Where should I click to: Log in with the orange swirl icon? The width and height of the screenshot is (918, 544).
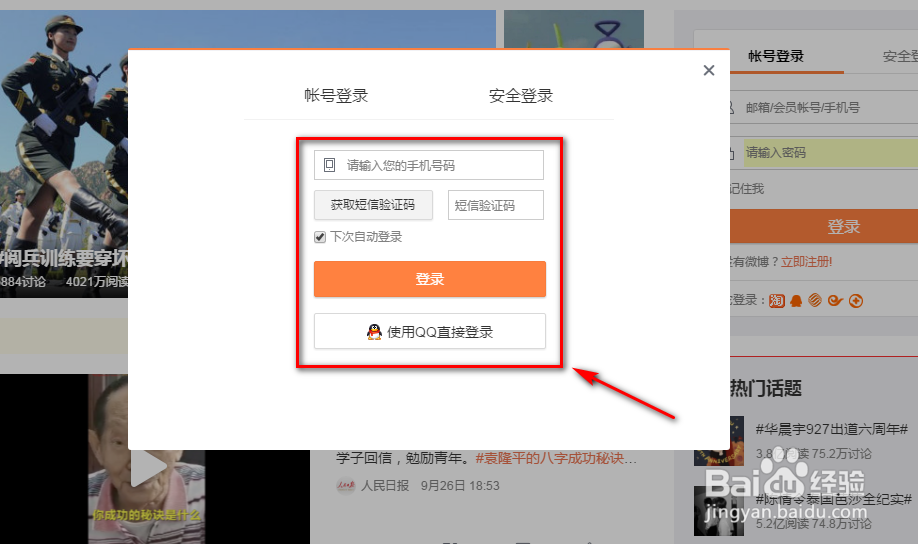(x=835, y=301)
